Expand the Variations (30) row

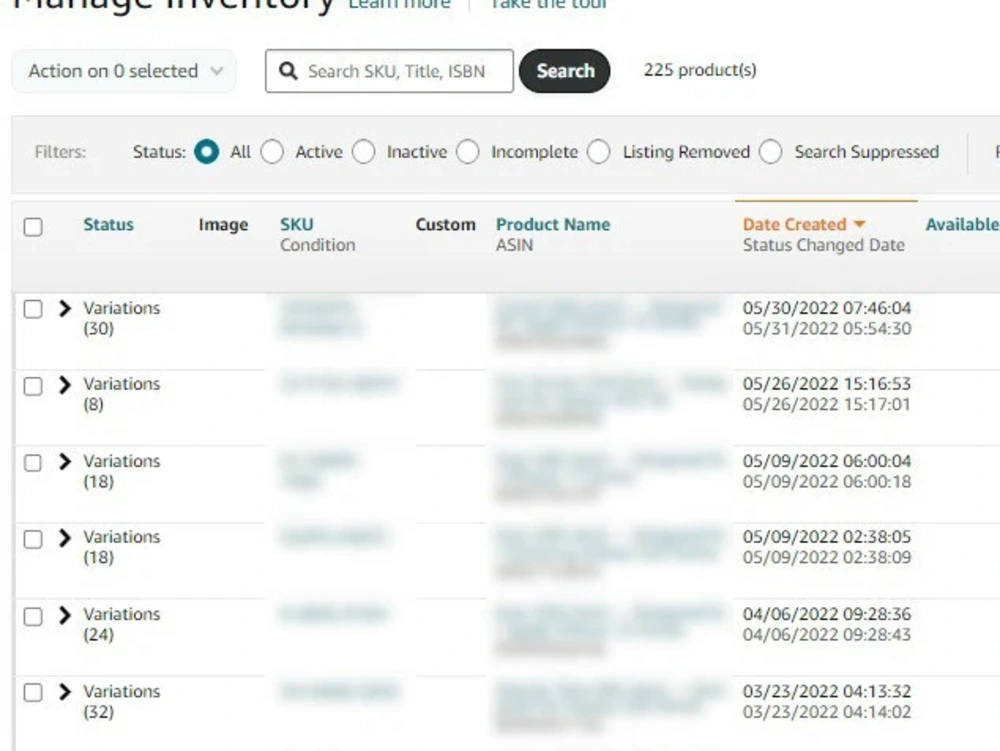click(x=64, y=309)
